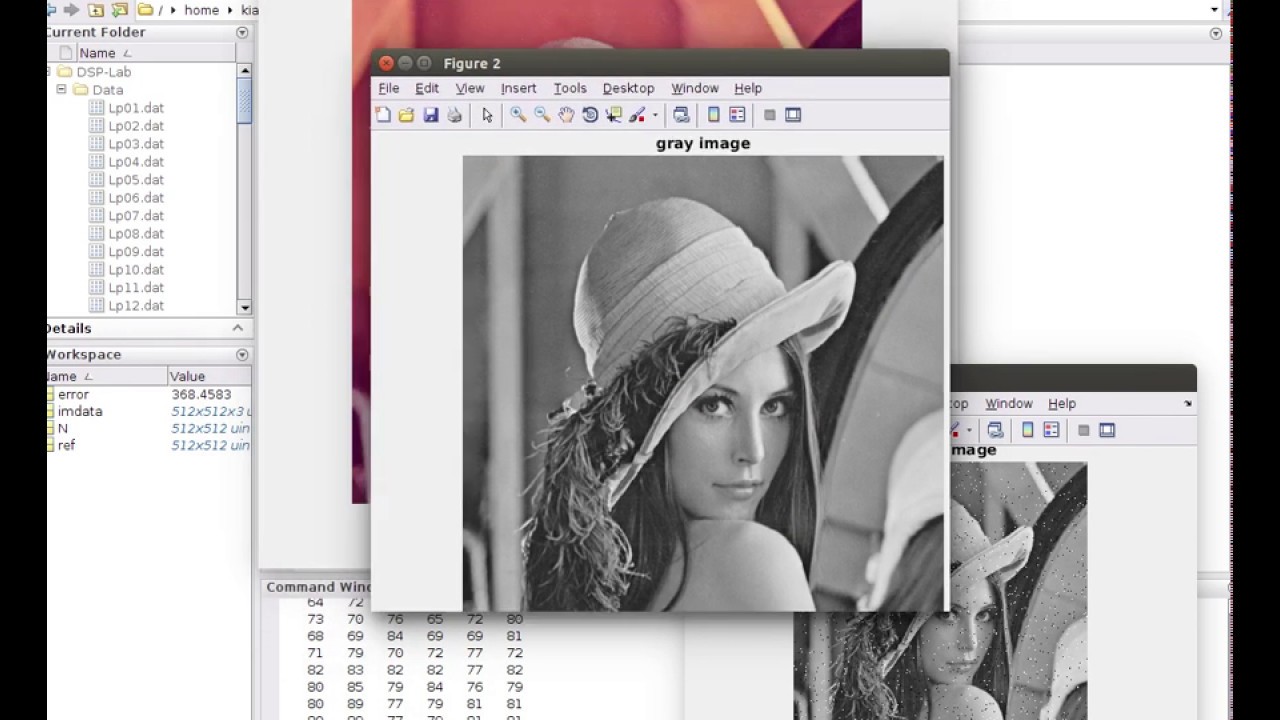Viewport: 1280px width, 720px height.
Task: Click Link Plot icon in Figure 2
Action: pyautogui.click(x=681, y=115)
